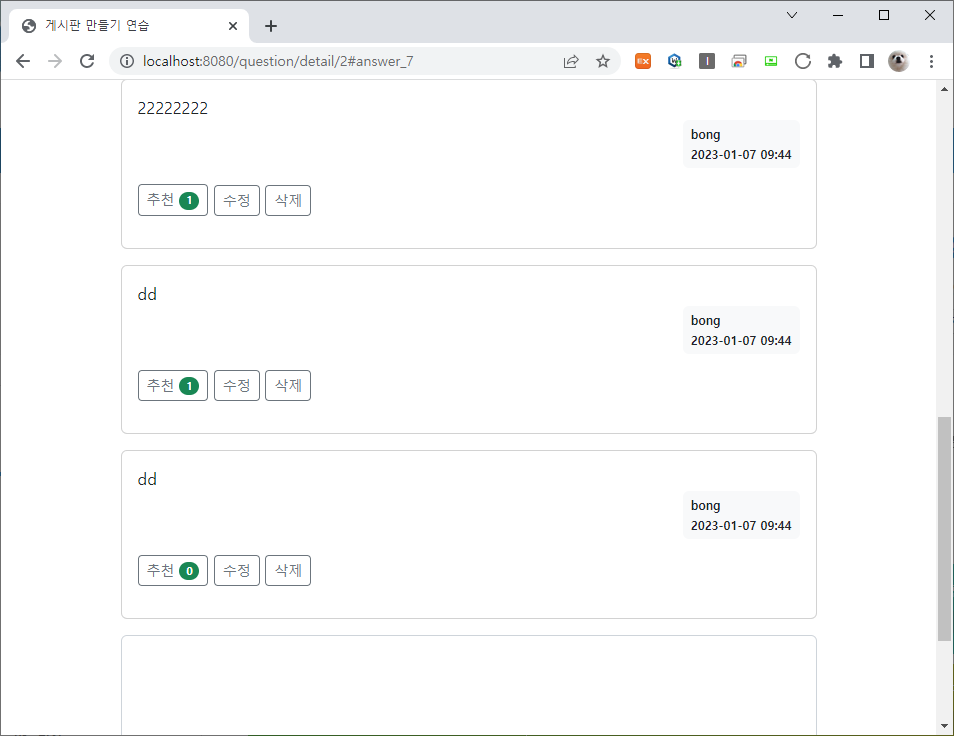Click the scrollbar up arrow
This screenshot has width=954, height=736.
coord(944,89)
